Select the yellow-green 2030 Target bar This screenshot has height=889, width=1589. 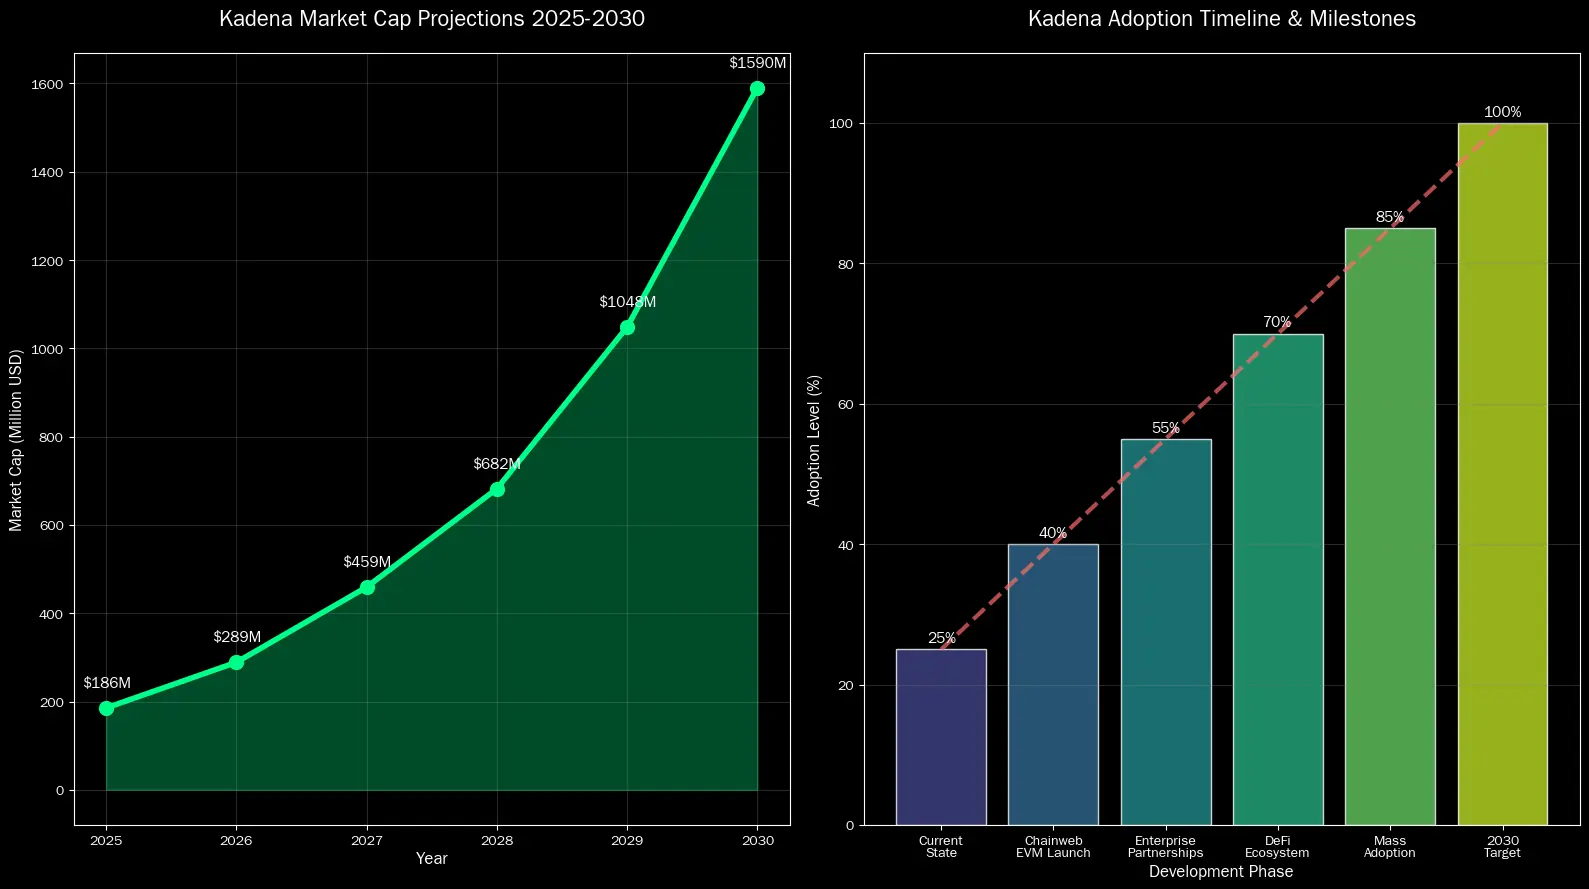point(1502,474)
